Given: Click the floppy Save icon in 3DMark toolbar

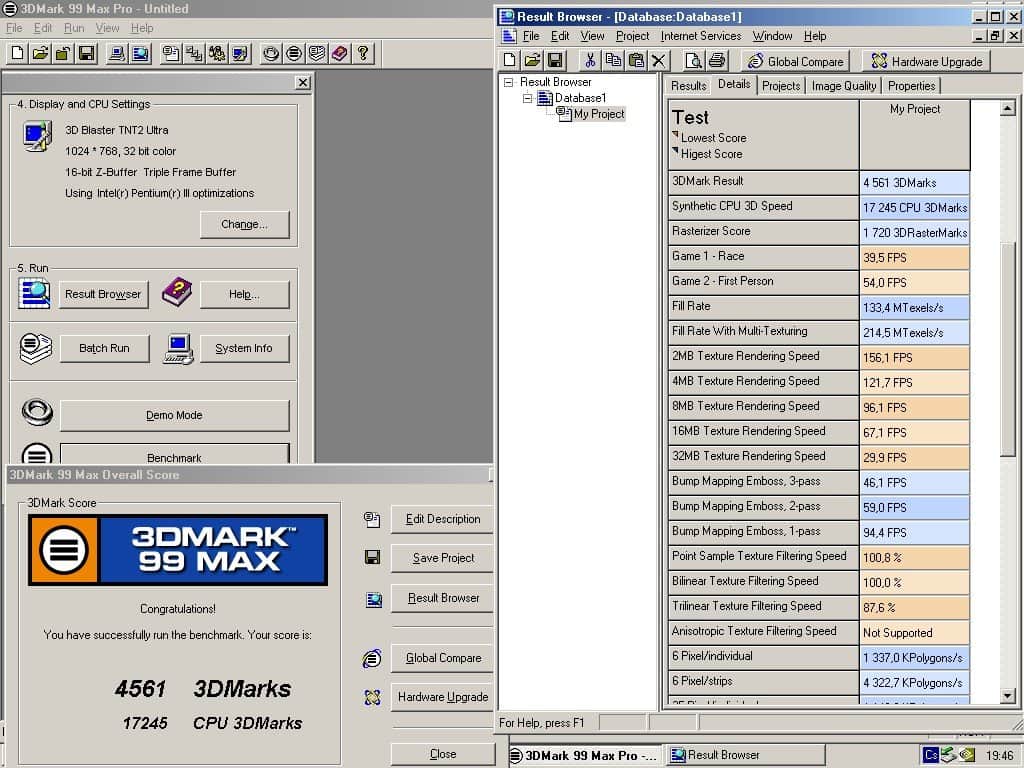Looking at the screenshot, I should tap(86, 53).
